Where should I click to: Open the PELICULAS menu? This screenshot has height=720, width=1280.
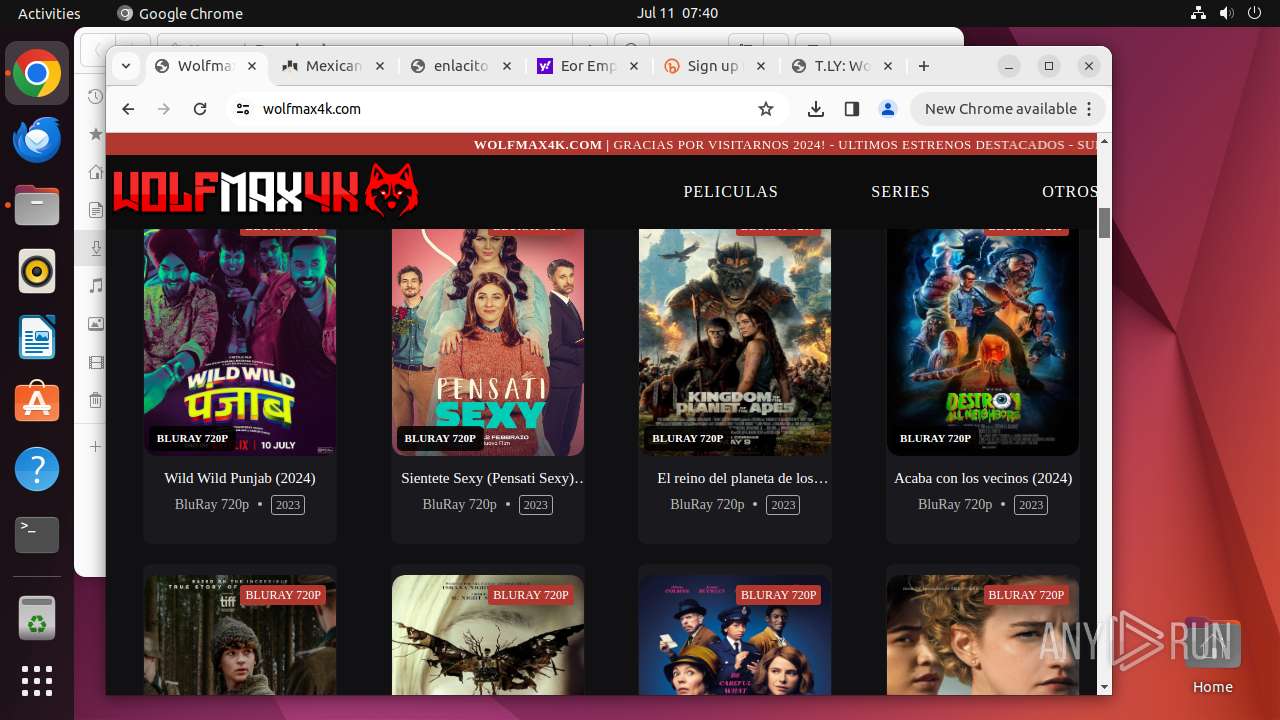coord(730,191)
